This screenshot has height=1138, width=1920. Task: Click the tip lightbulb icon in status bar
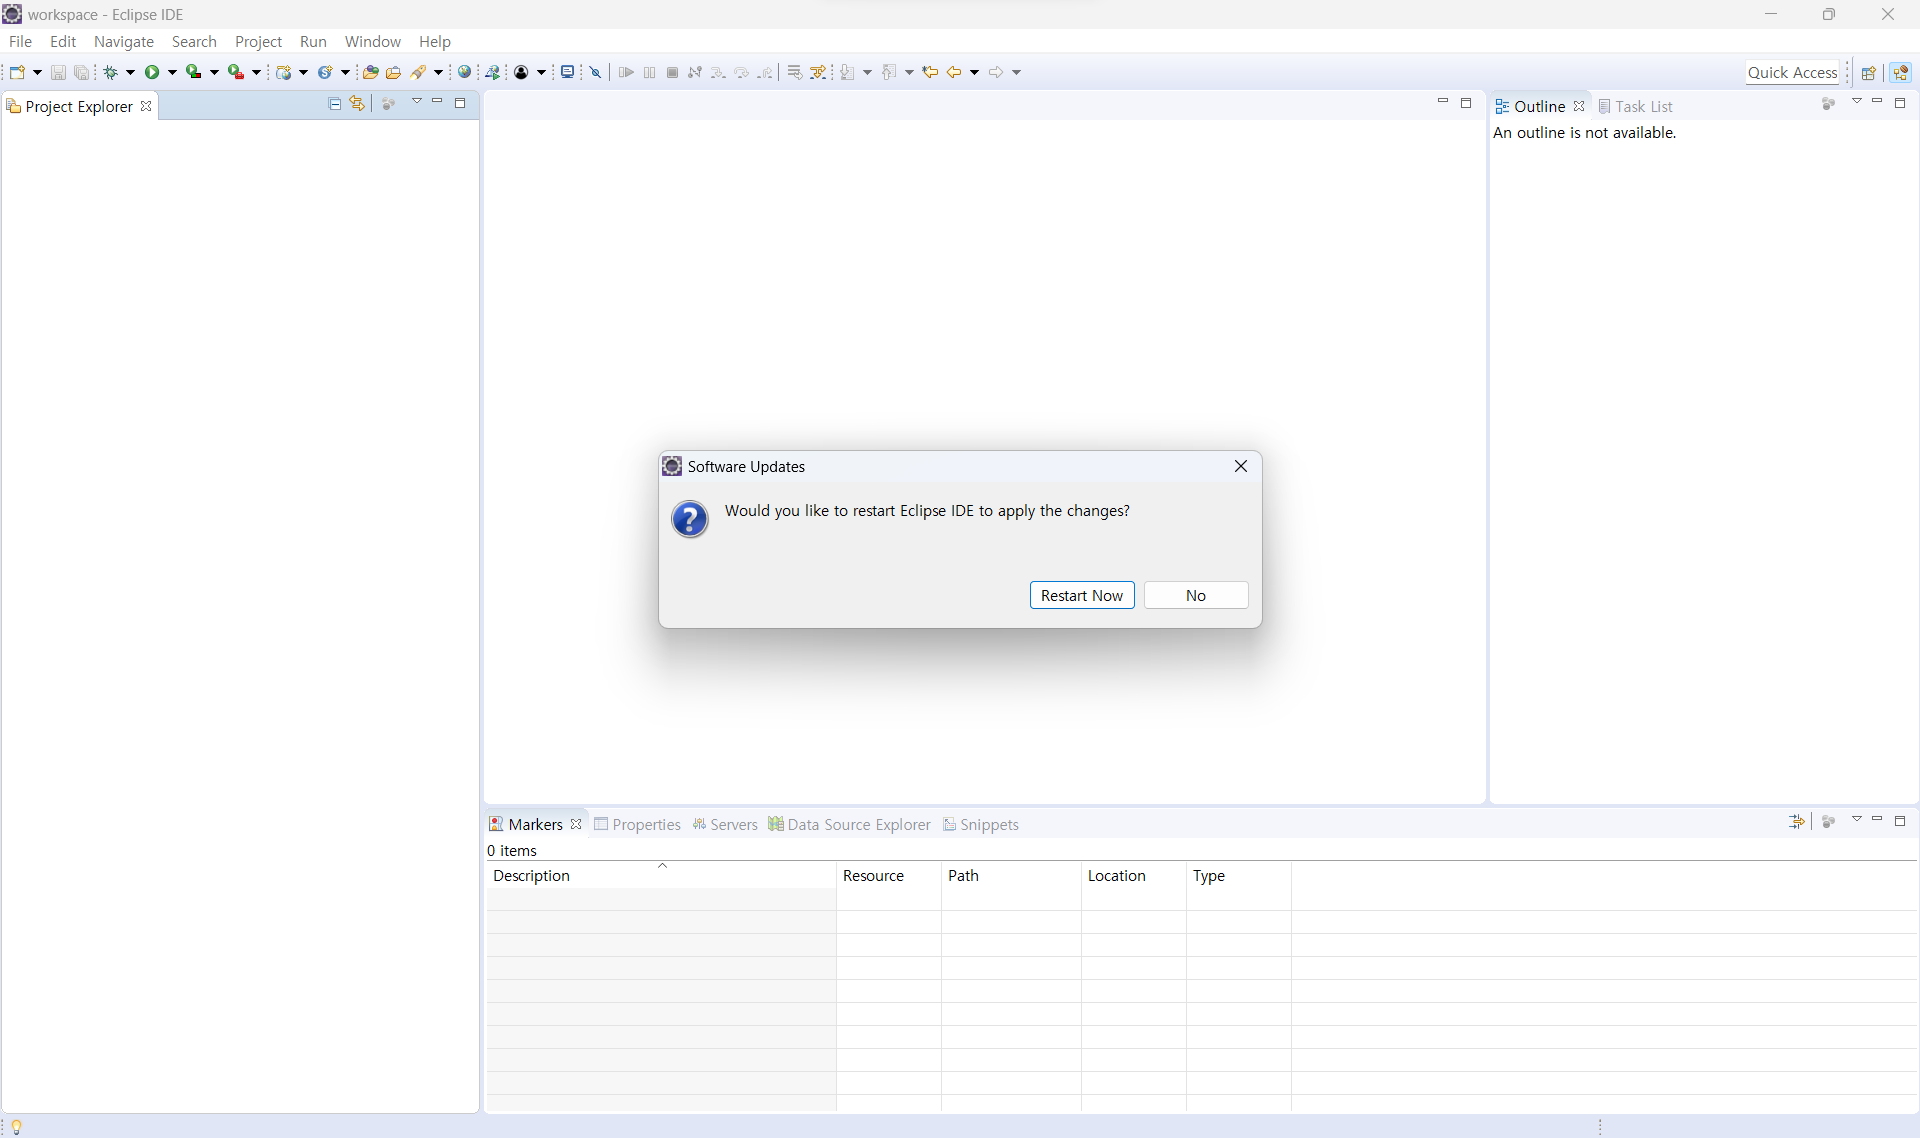click(16, 1127)
